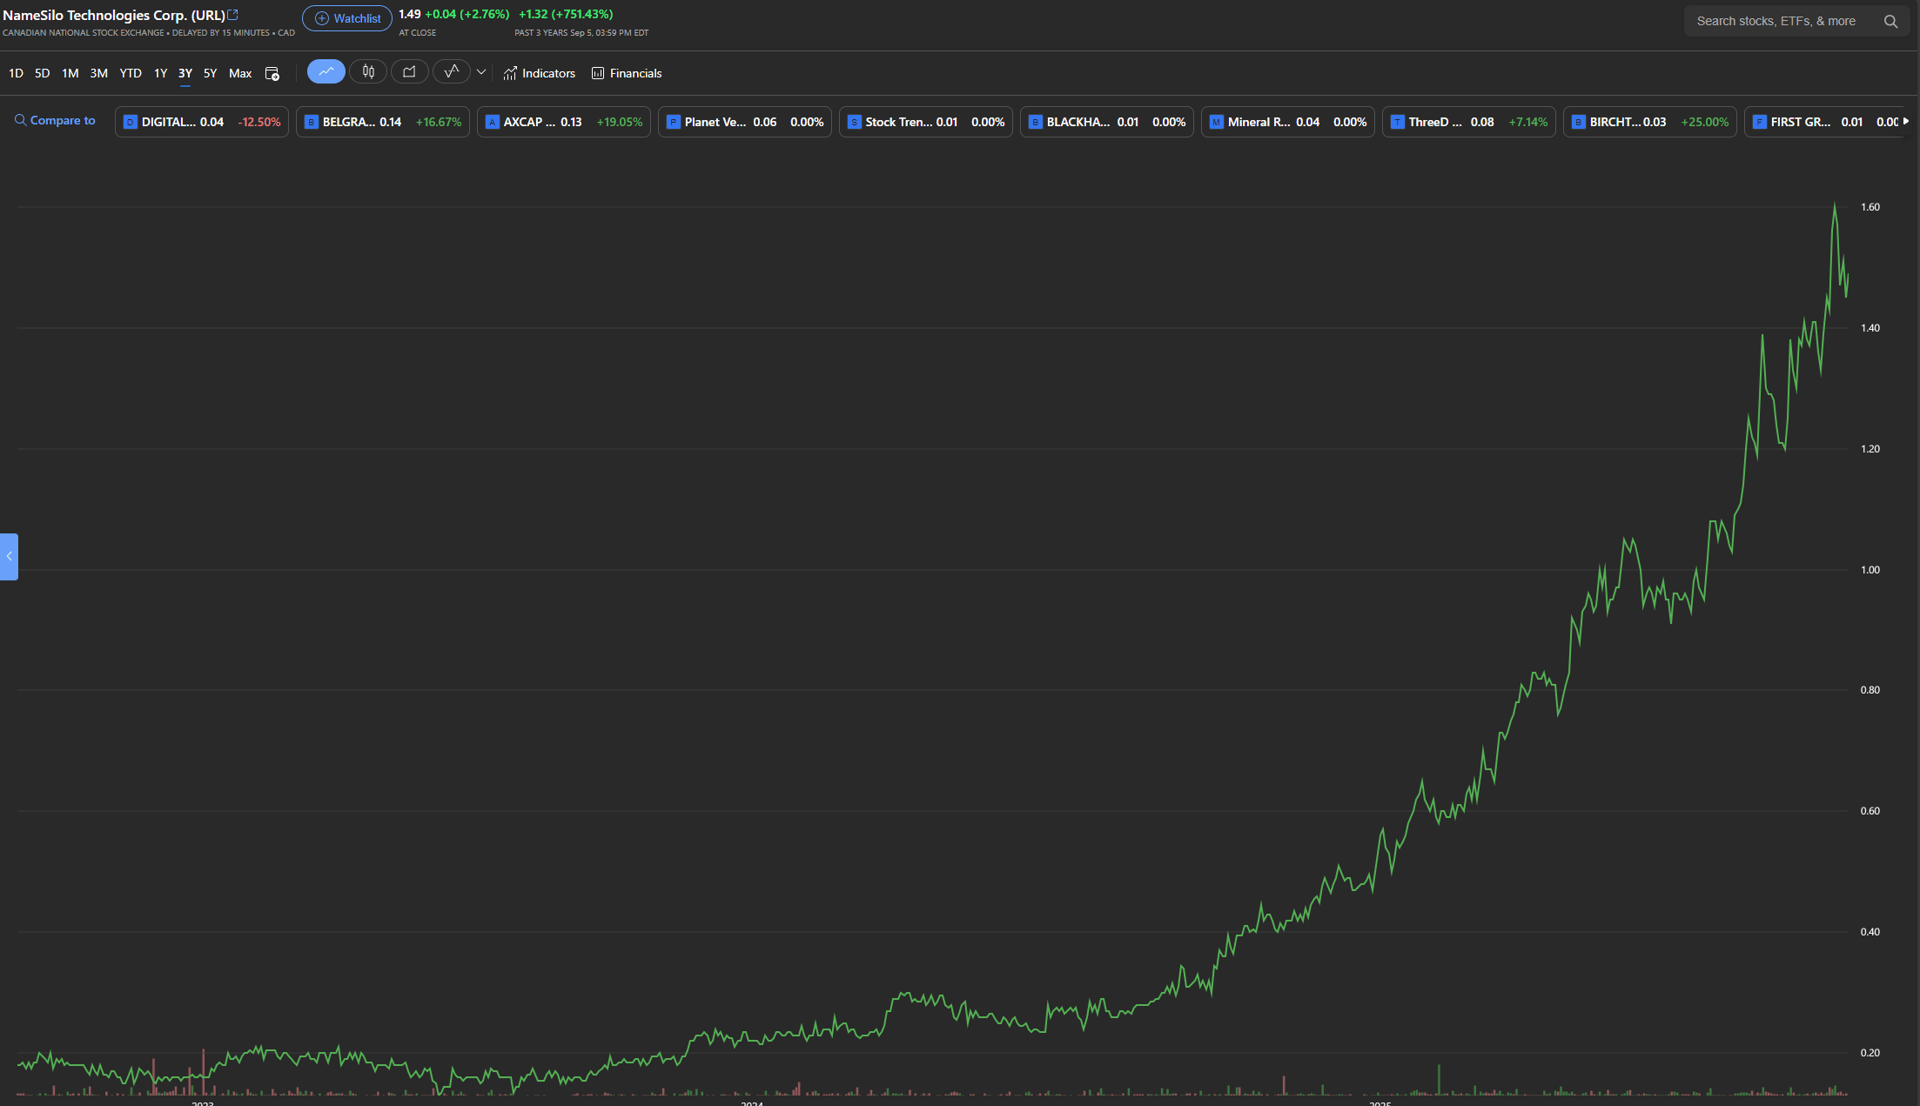Image resolution: width=1920 pixels, height=1106 pixels.
Task: Select the 1Y time range
Action: [x=160, y=73]
